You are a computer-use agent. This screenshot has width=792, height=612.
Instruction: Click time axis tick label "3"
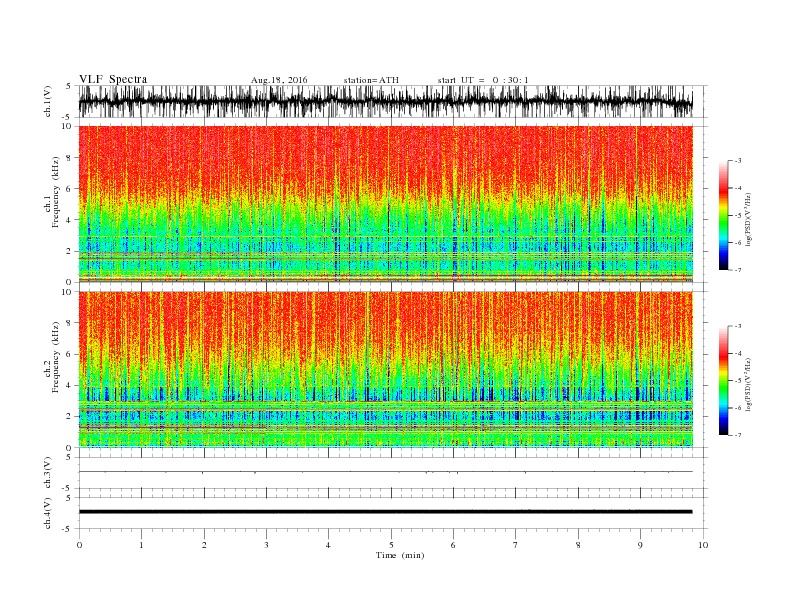coord(266,545)
